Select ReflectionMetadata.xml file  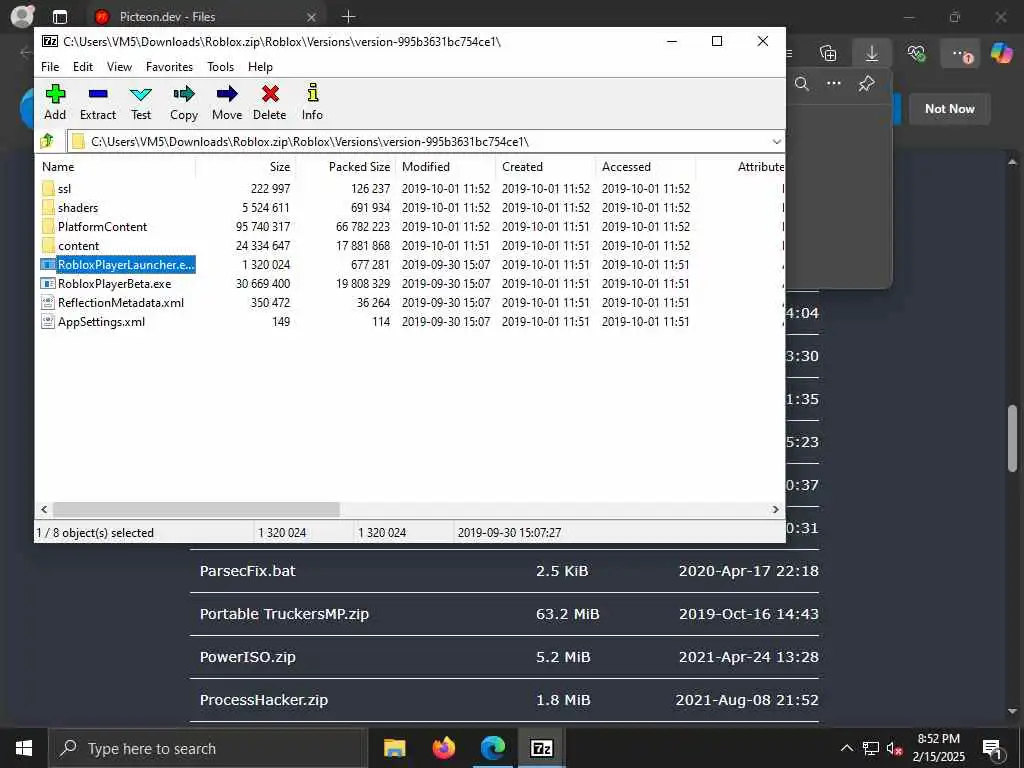click(x=121, y=302)
